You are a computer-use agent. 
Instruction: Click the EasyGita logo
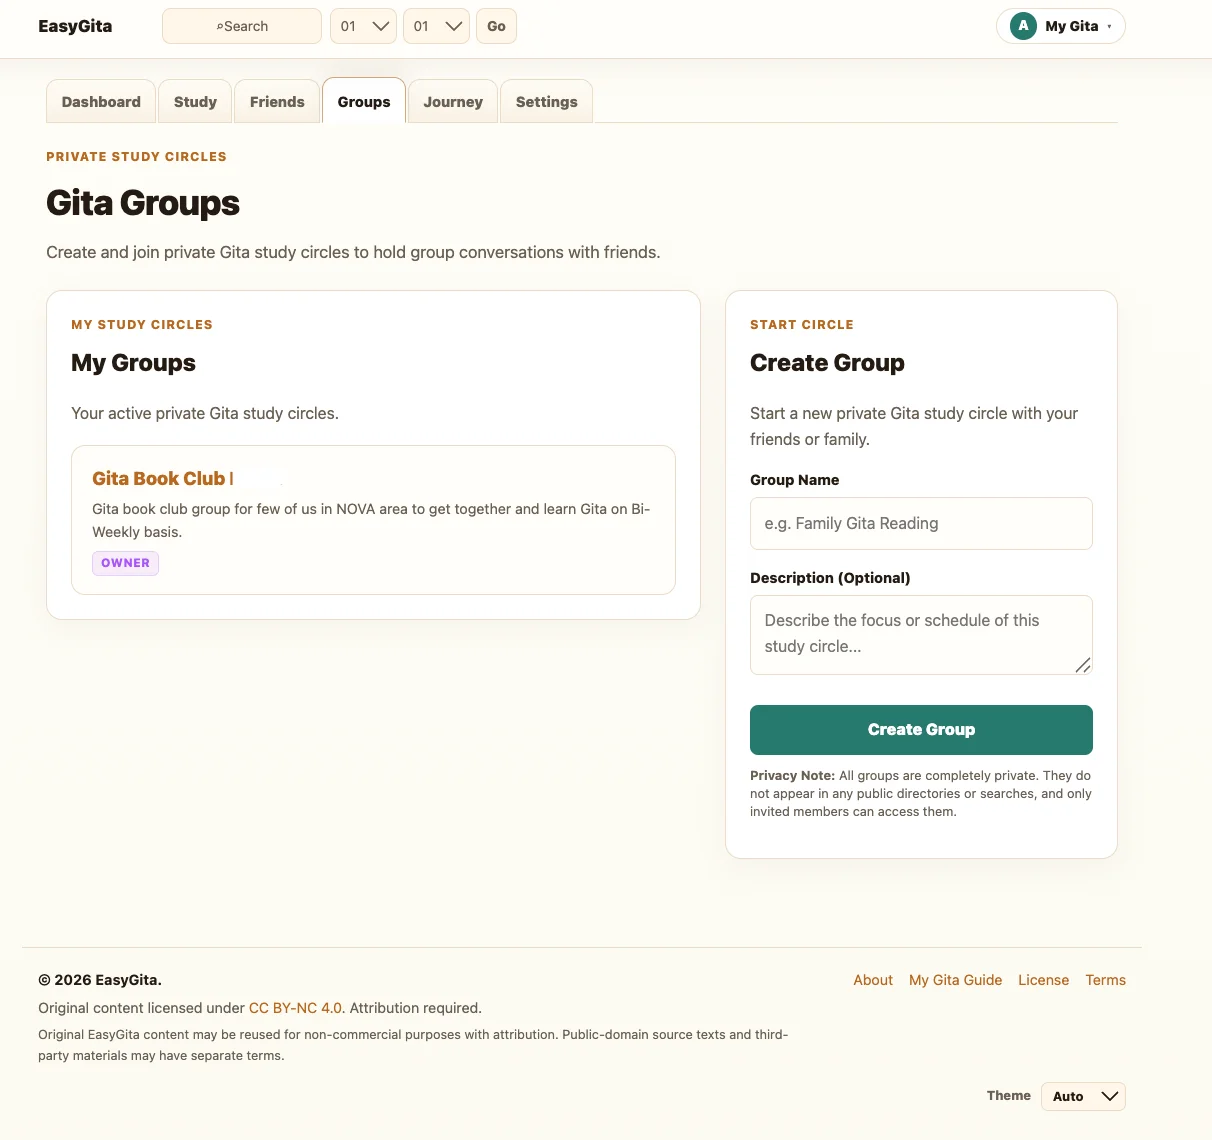click(75, 26)
